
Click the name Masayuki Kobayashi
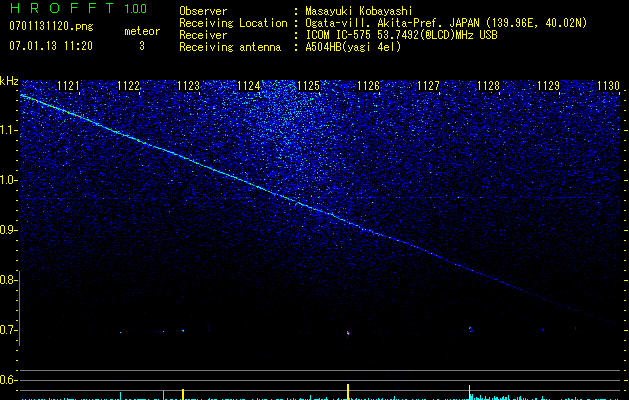pyautogui.click(x=359, y=11)
